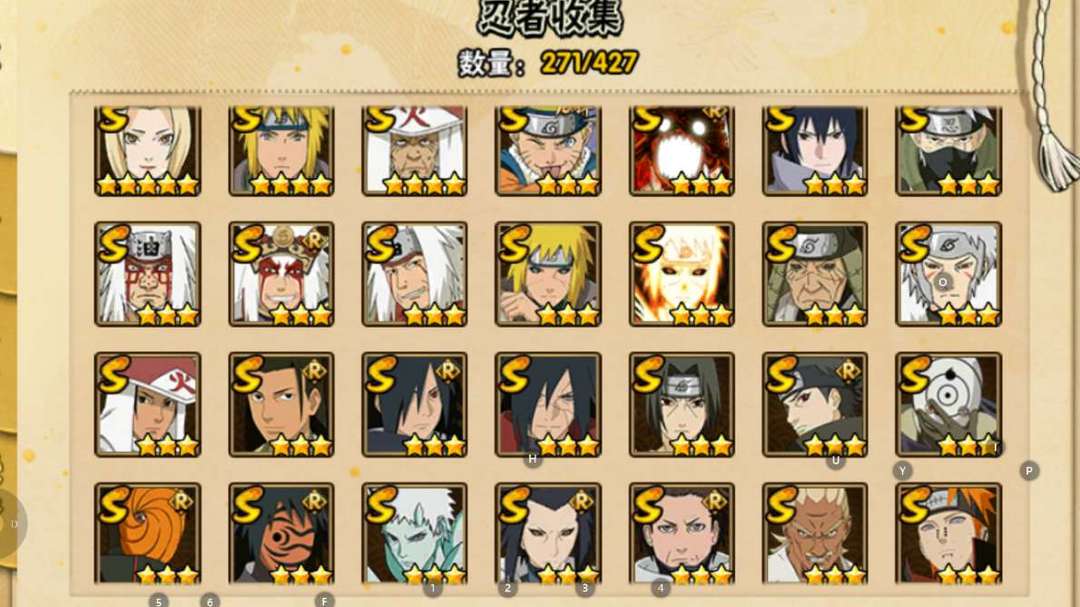Select the five-star Tsunade ninja card
This screenshot has height=607, width=1080.
point(147,150)
